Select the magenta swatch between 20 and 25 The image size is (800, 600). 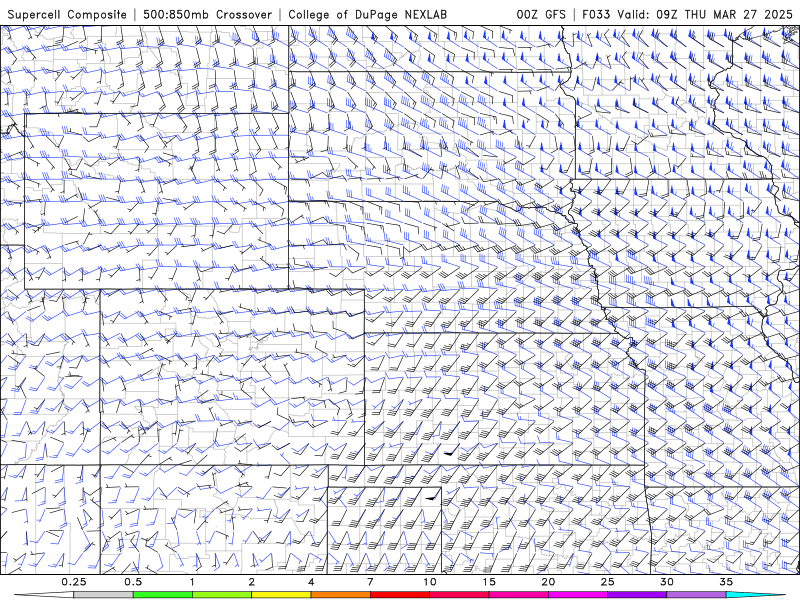(578, 595)
